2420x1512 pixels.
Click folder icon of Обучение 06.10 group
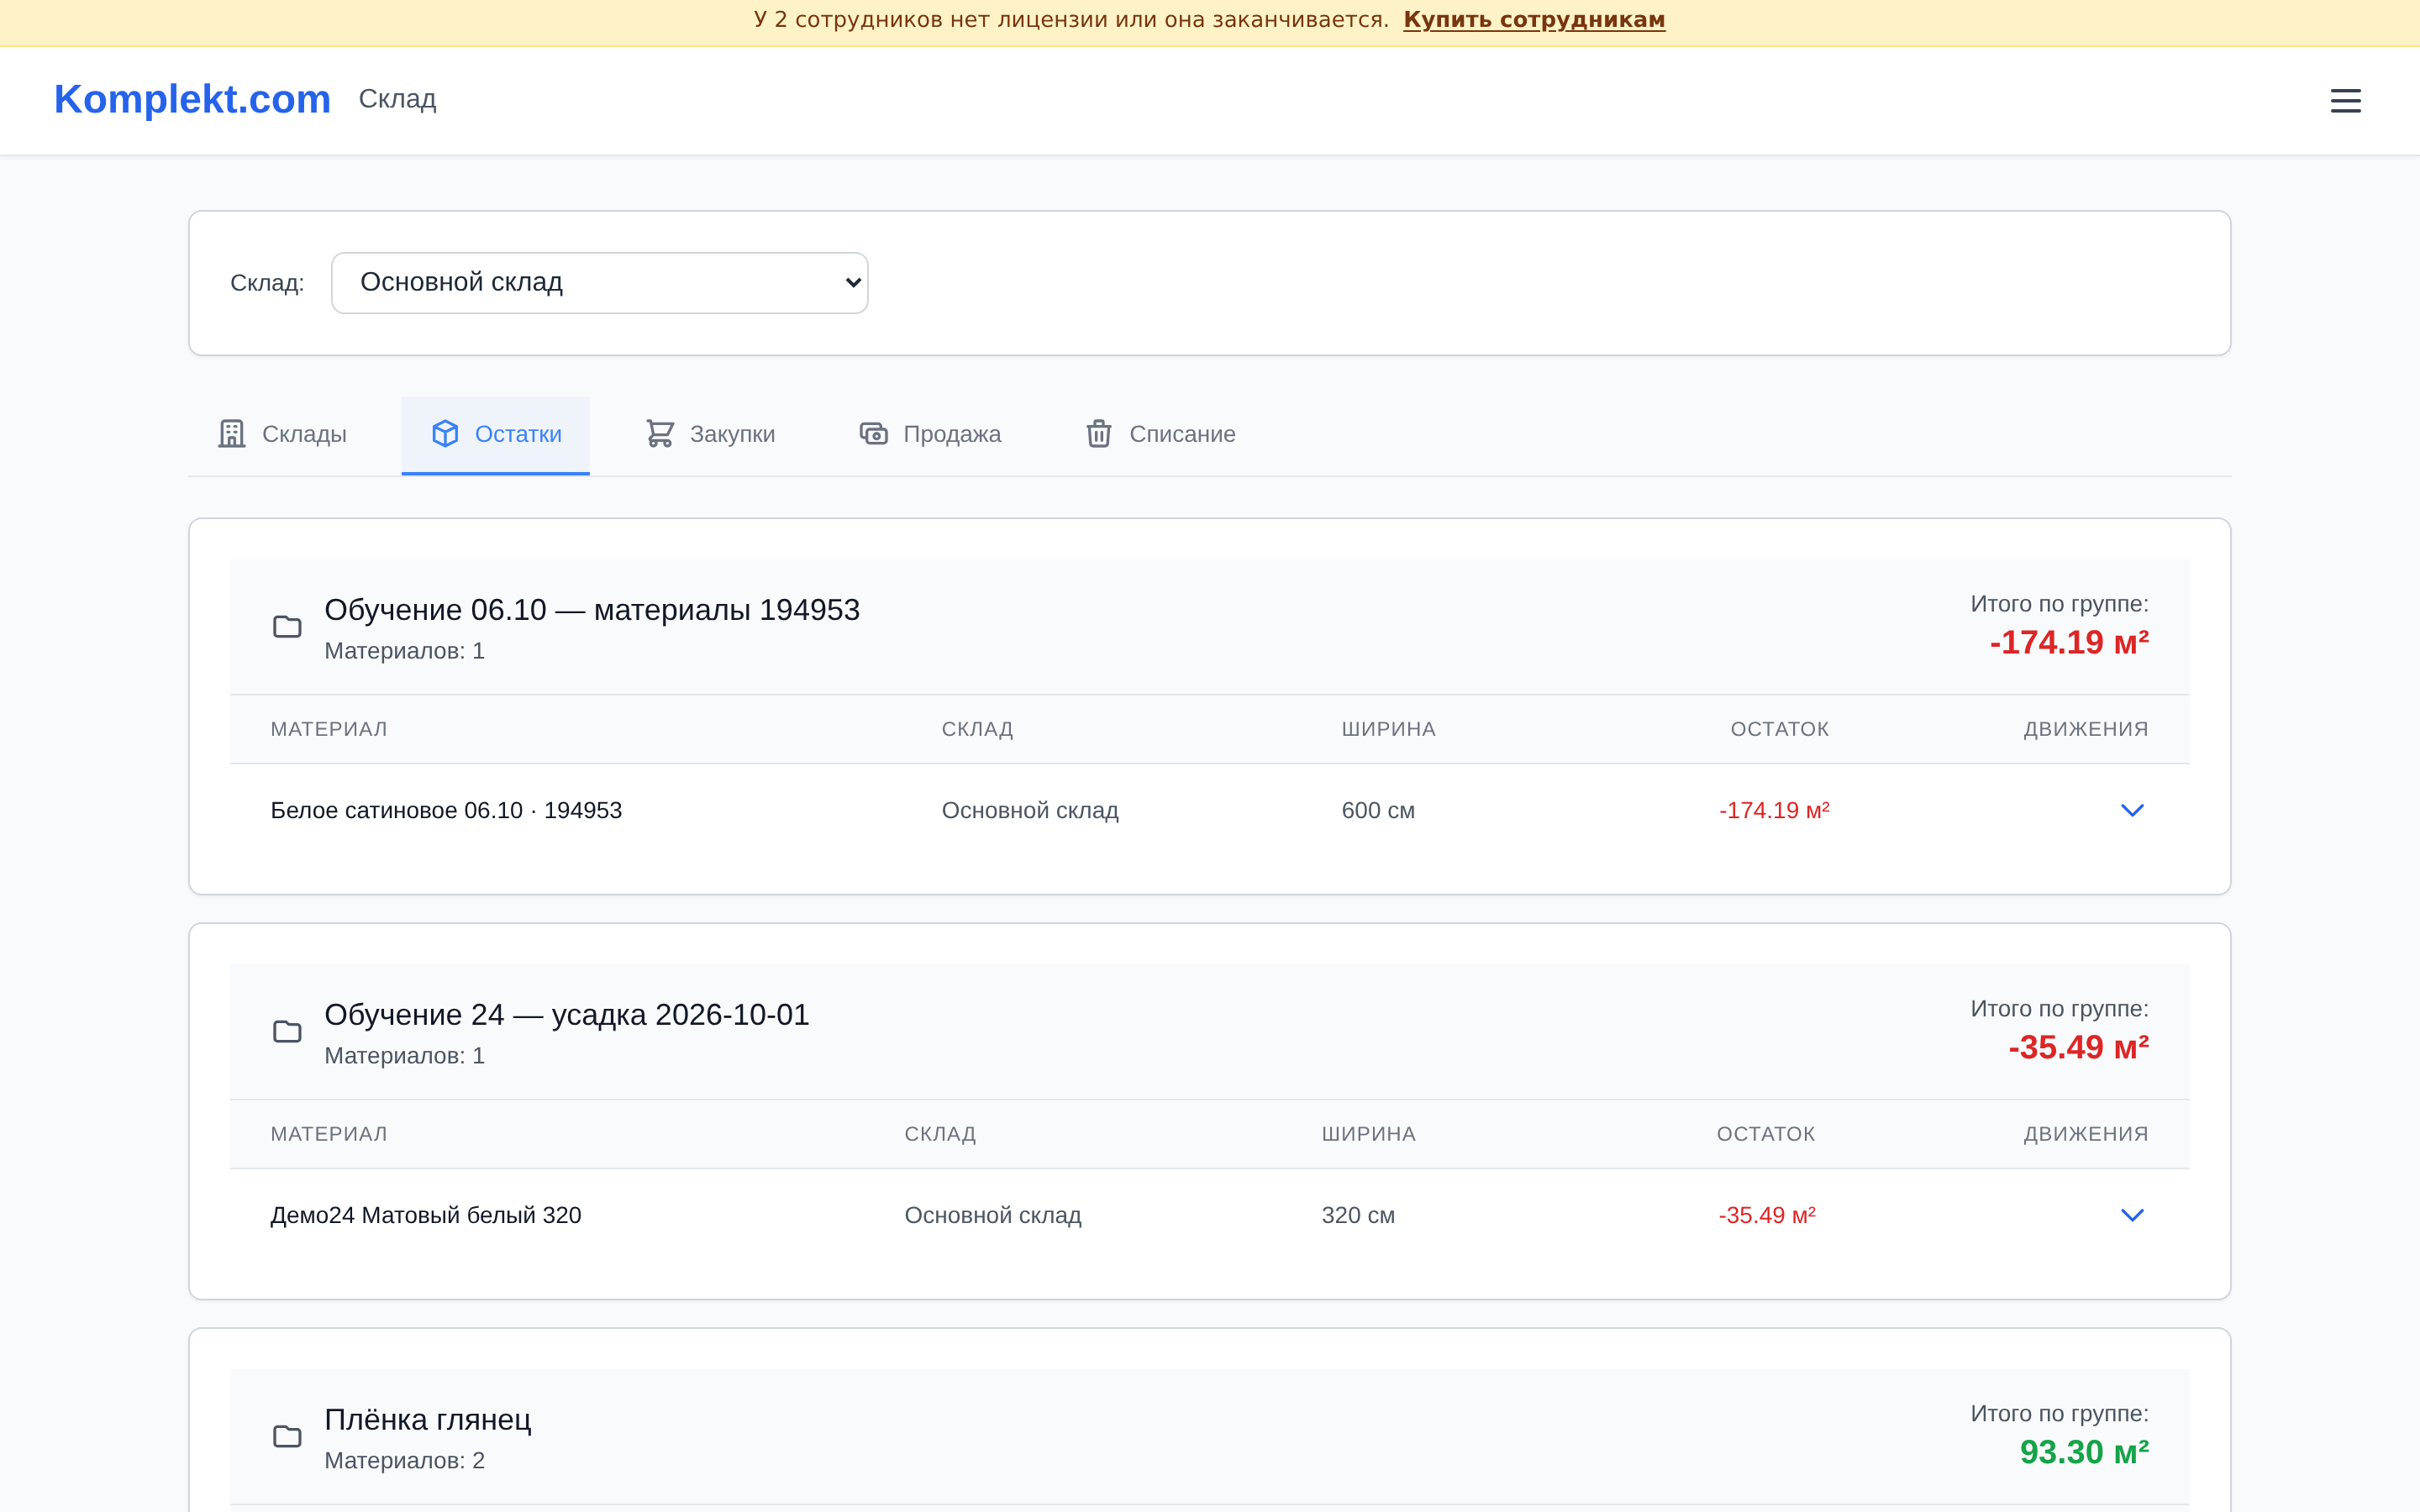point(287,627)
